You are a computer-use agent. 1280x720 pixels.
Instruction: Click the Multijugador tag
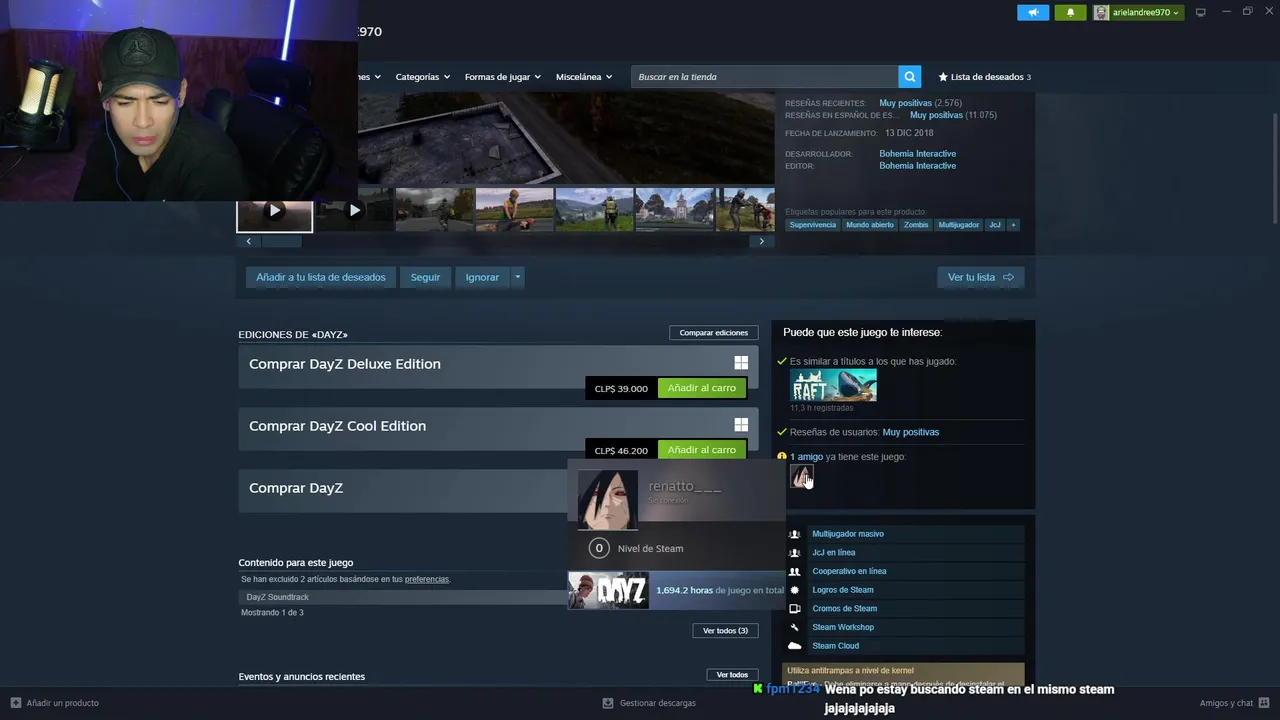(x=959, y=225)
